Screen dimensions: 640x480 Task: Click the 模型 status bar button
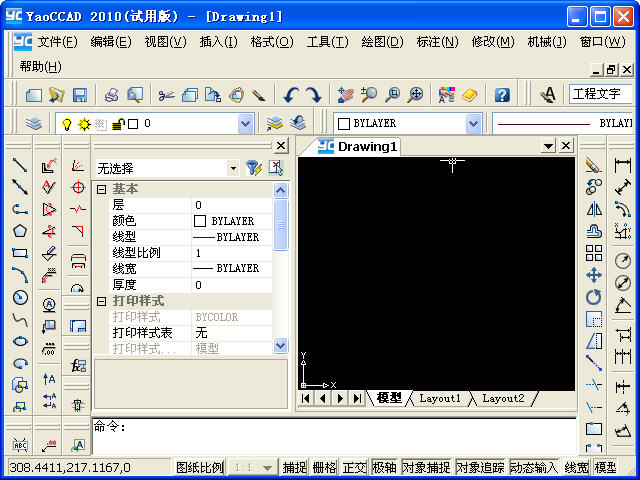coord(605,467)
